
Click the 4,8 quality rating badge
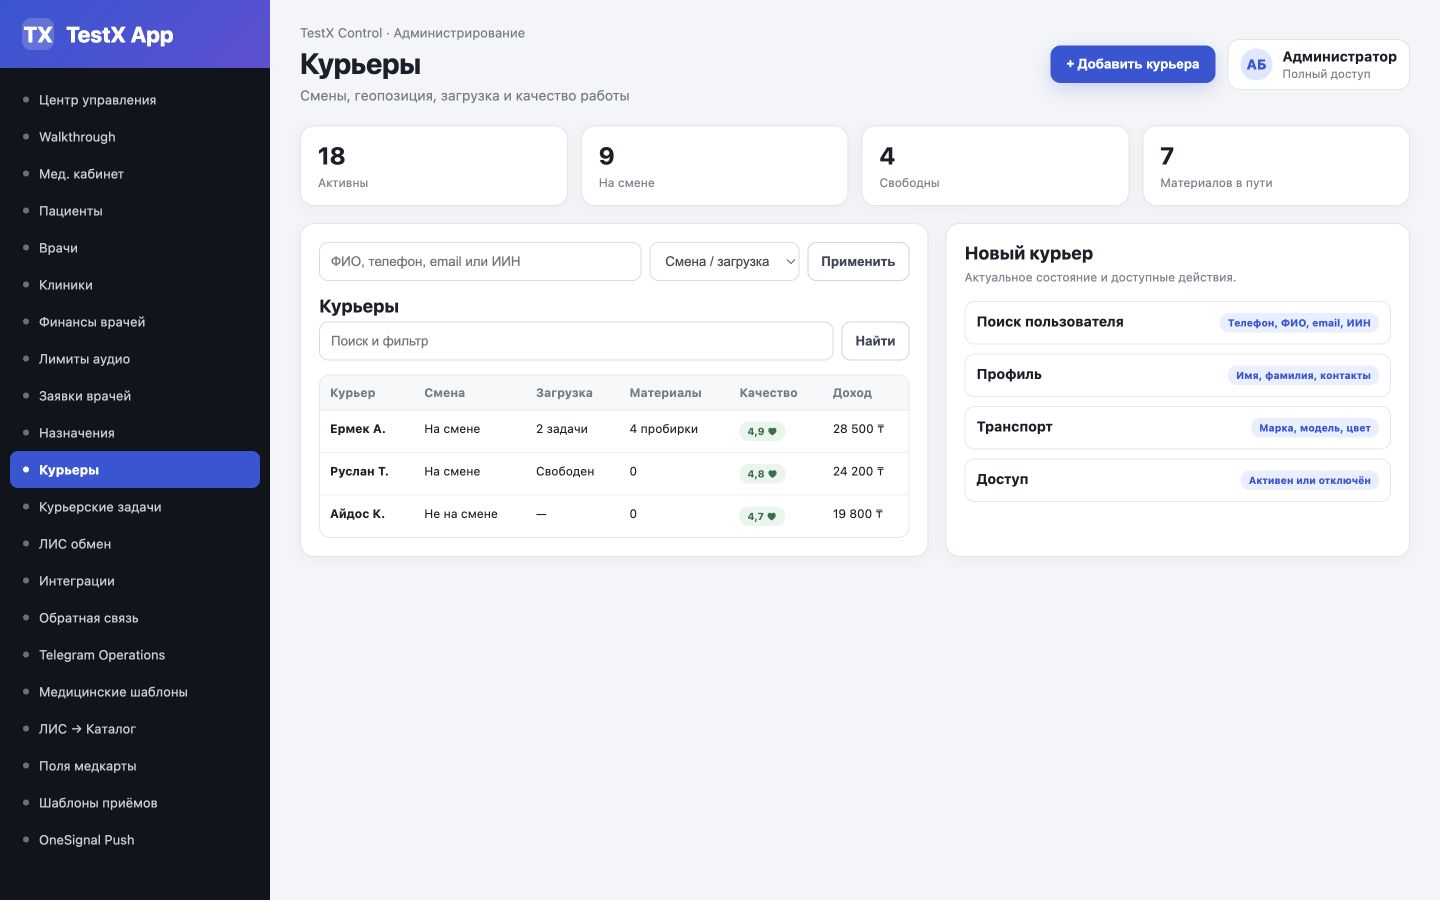pos(762,474)
